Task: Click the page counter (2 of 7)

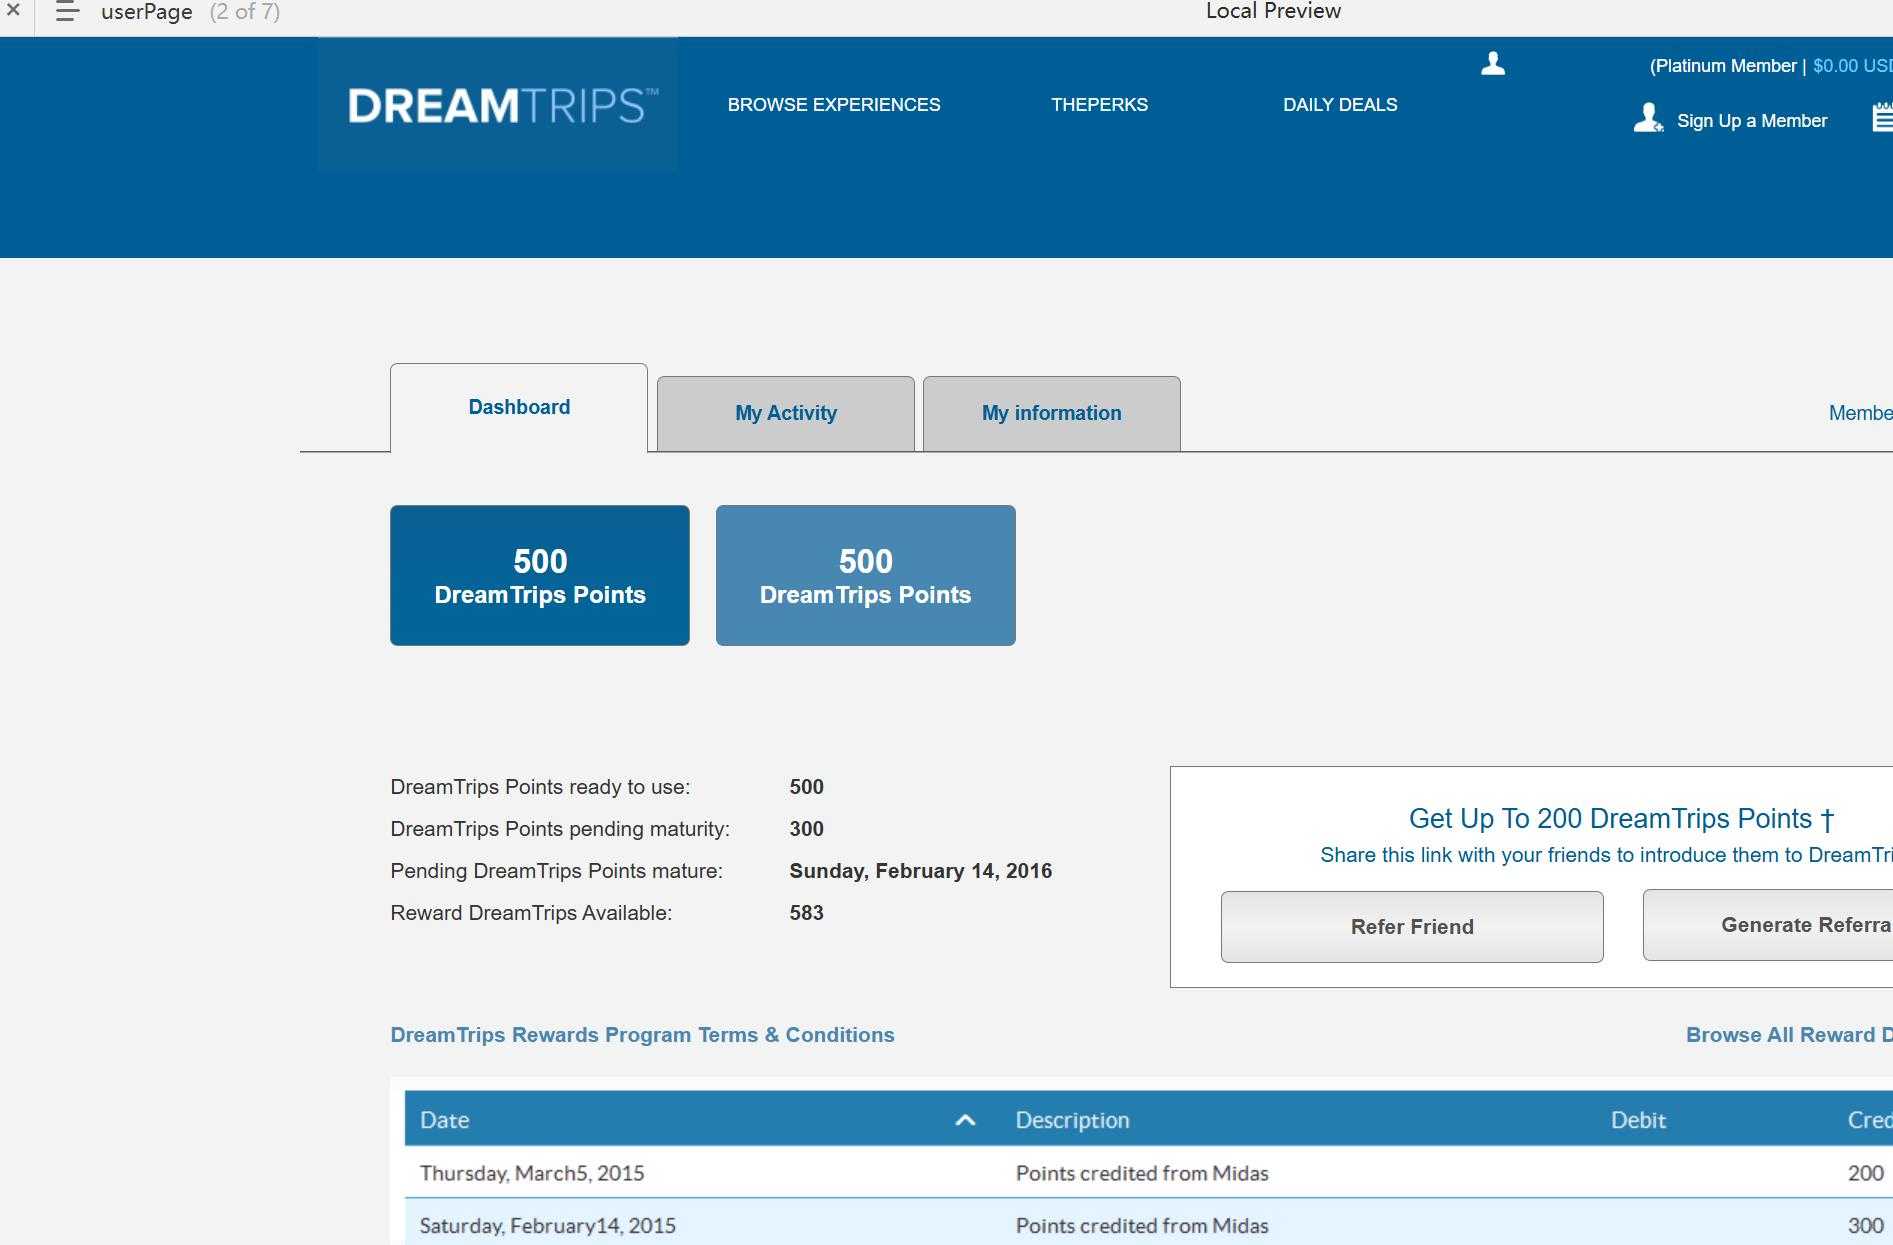Action: pyautogui.click(x=244, y=12)
